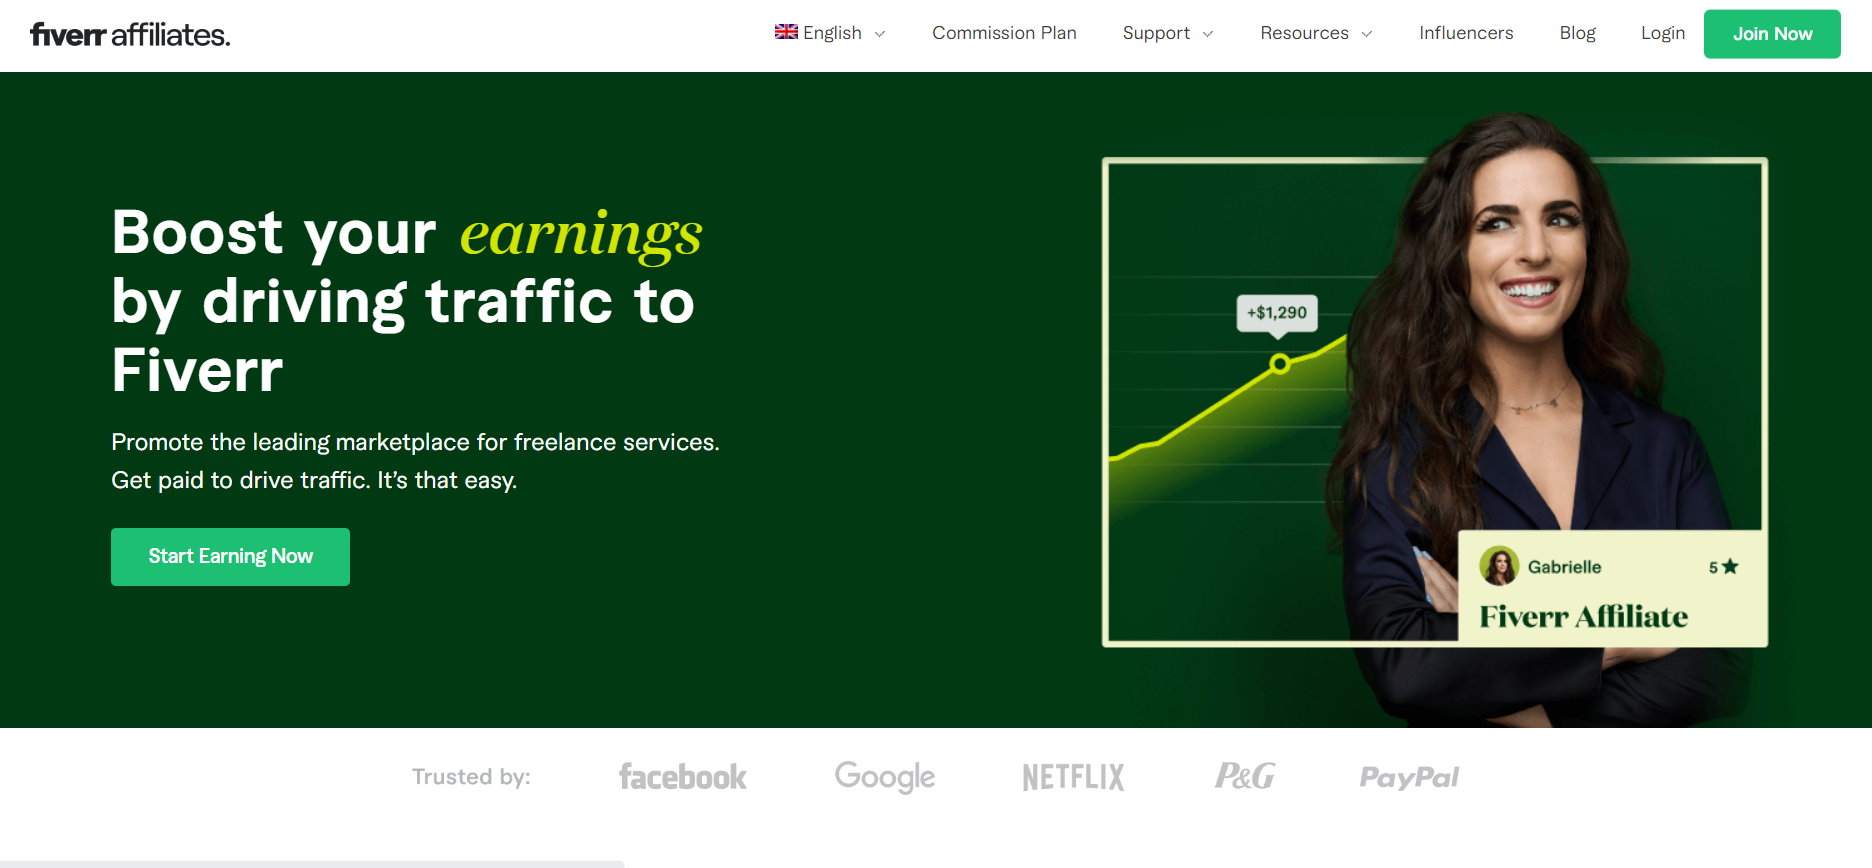Click the Login link
1872x868 pixels.
point(1662,33)
